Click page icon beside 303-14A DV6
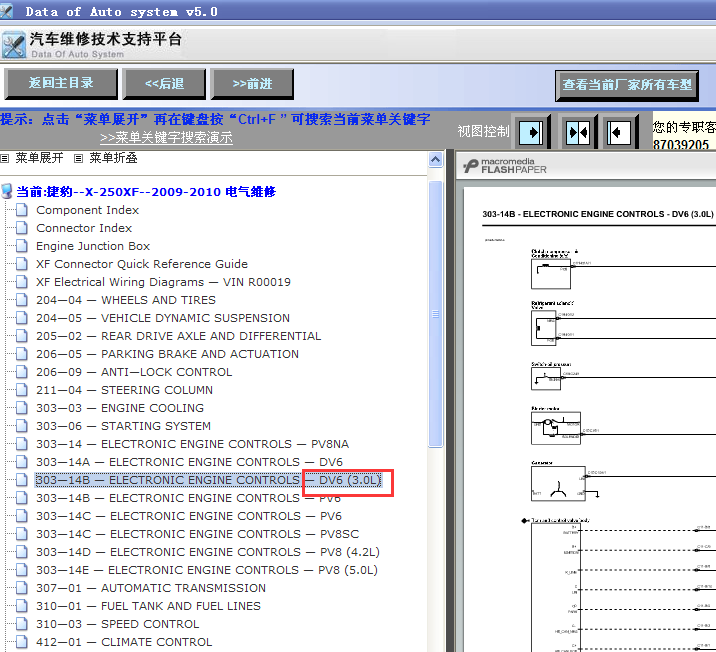 (x=21, y=462)
